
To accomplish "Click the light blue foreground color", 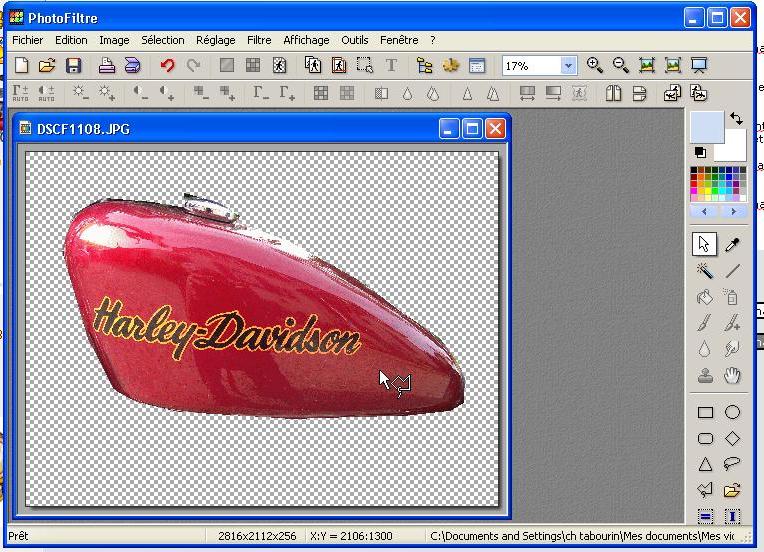I will click(707, 127).
